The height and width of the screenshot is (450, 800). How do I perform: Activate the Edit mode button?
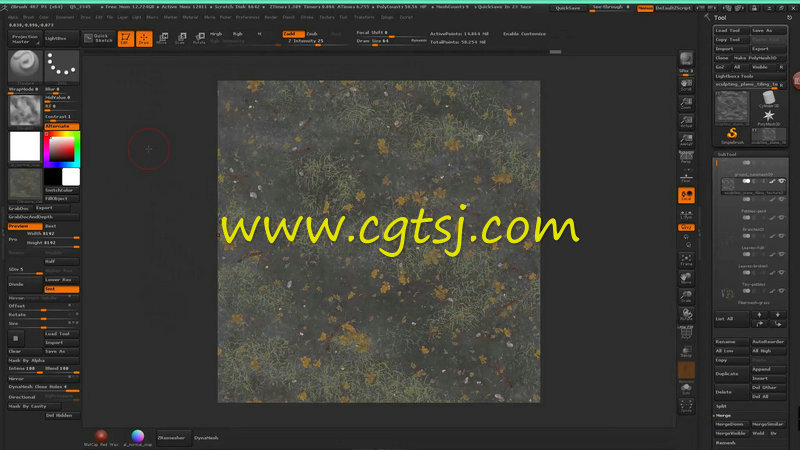pos(126,39)
